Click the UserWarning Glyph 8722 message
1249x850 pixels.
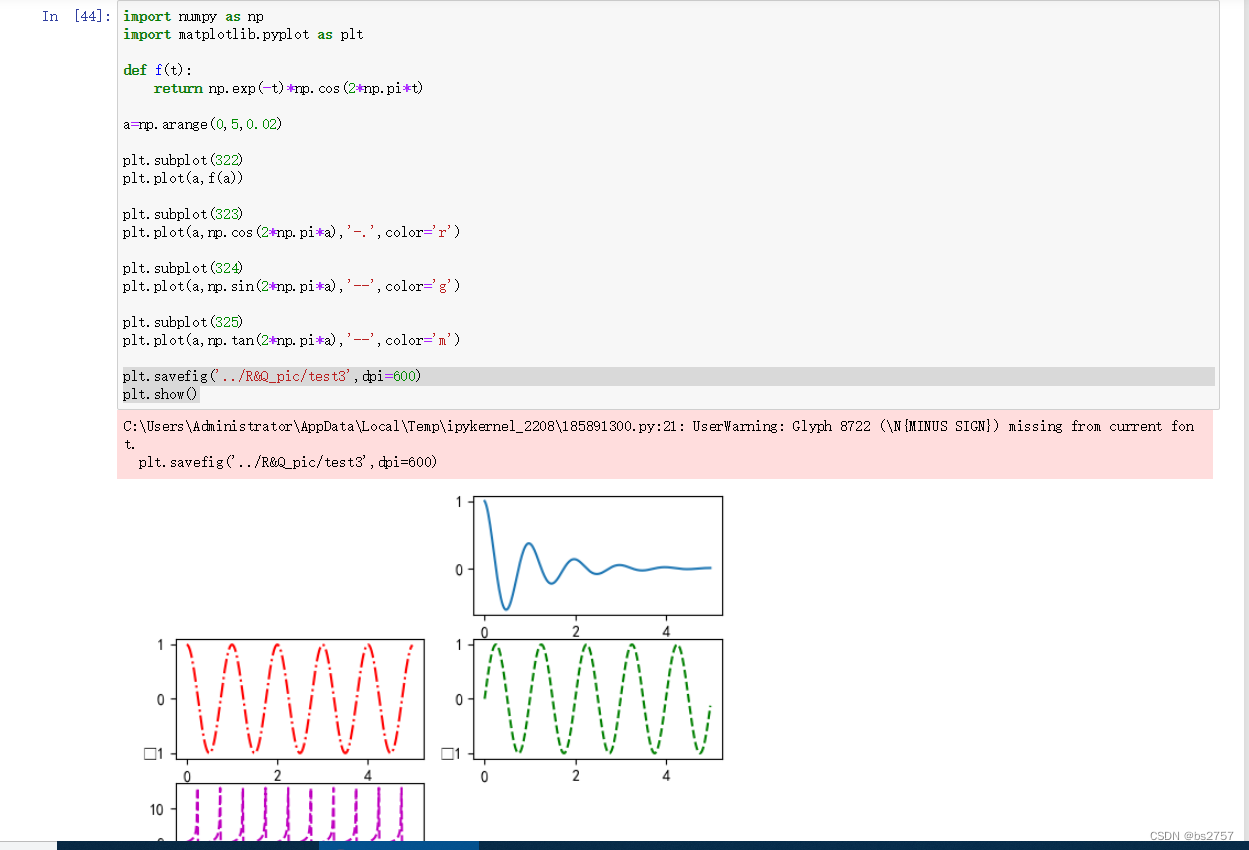point(658,435)
